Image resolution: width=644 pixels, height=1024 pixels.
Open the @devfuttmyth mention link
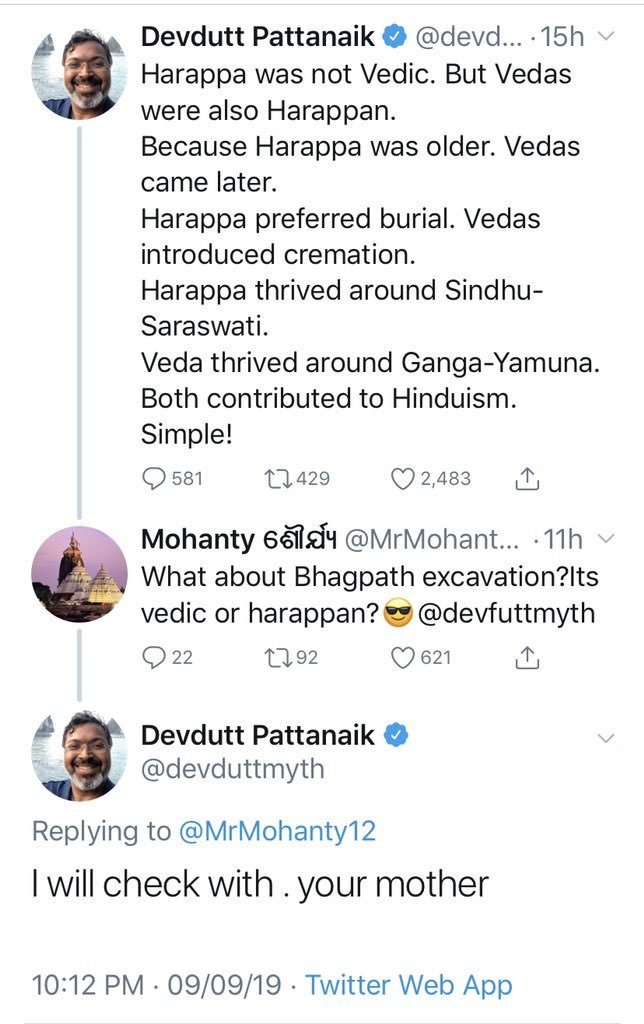(507, 612)
